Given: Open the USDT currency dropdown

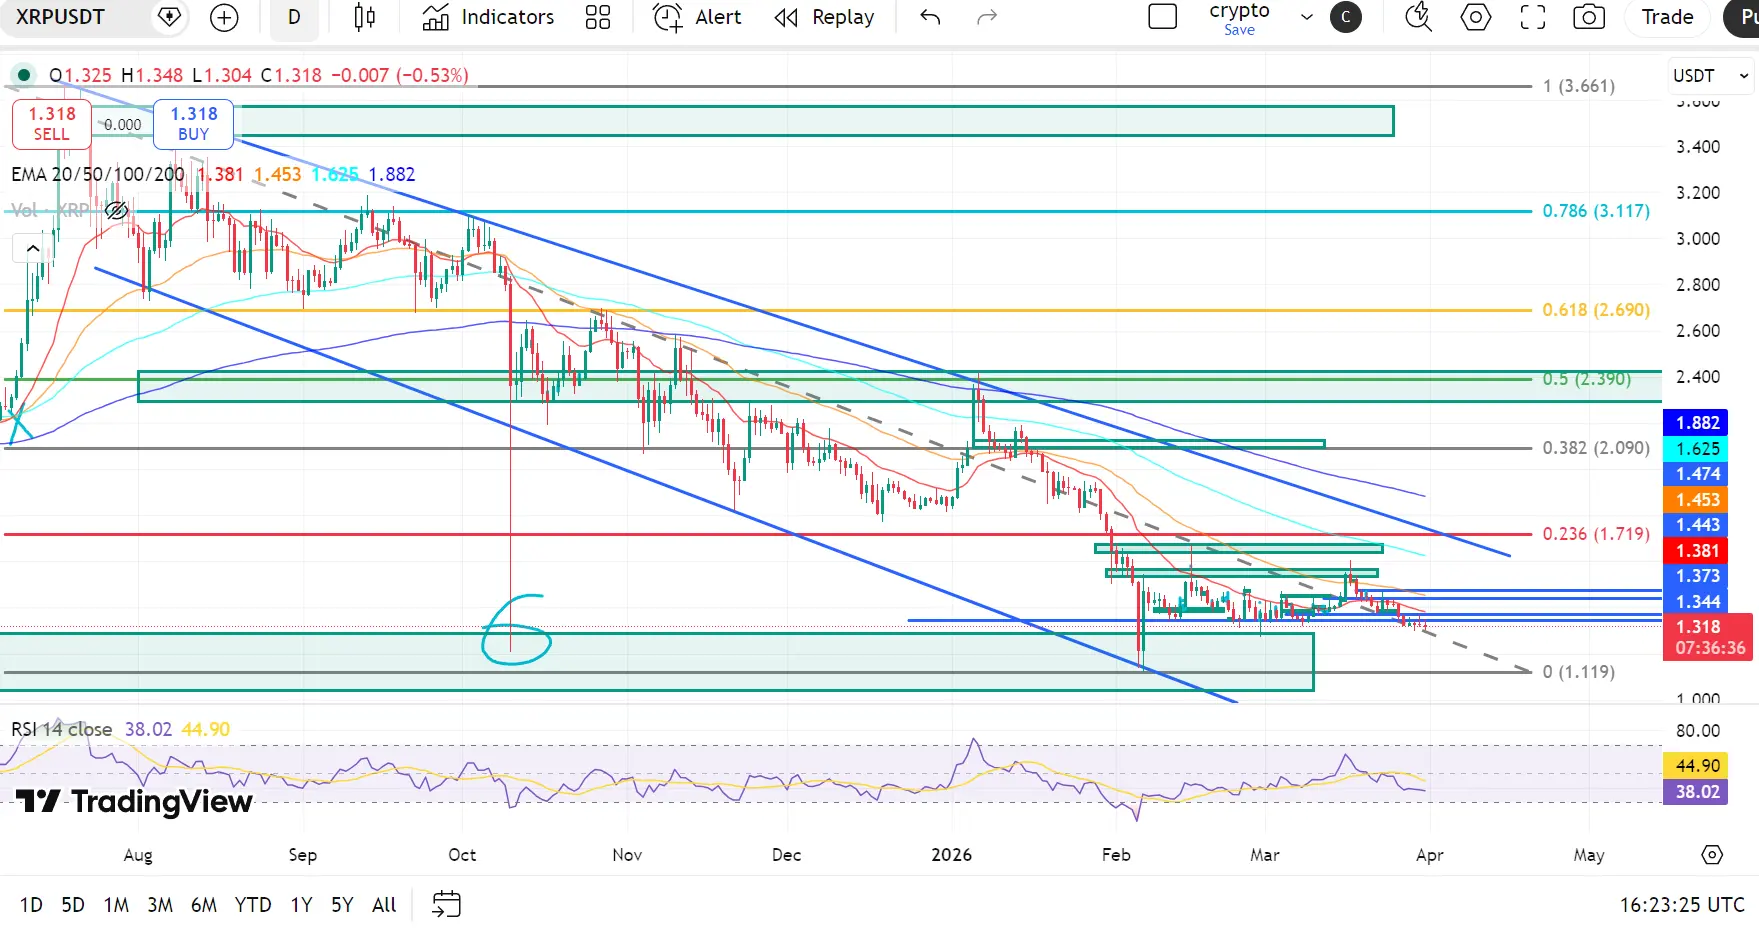Looking at the screenshot, I should 1711,76.
